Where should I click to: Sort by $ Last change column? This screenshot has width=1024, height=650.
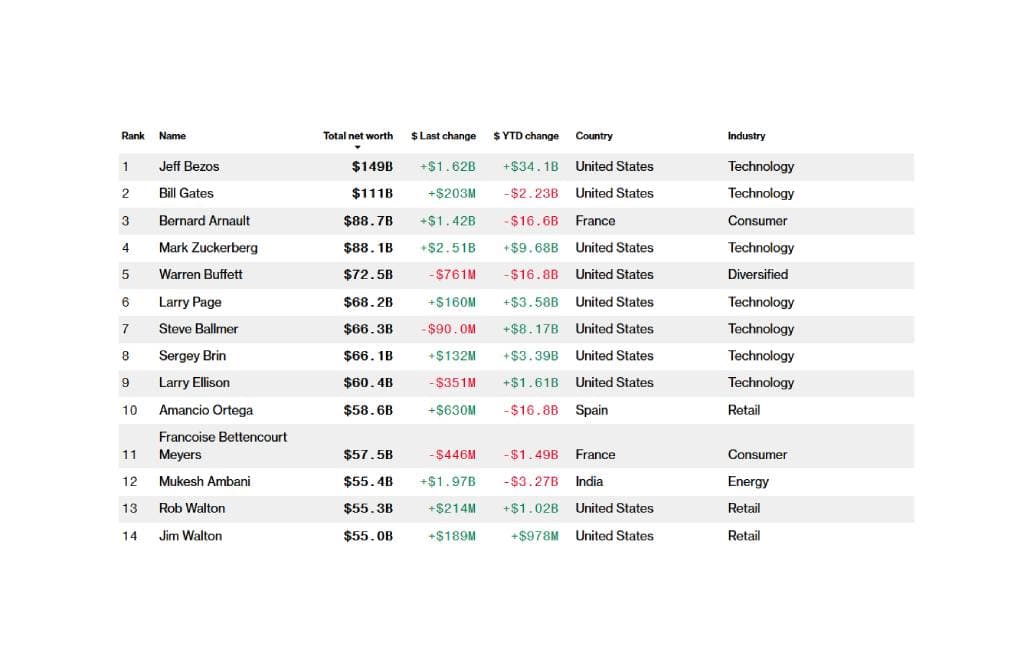[x=443, y=136]
